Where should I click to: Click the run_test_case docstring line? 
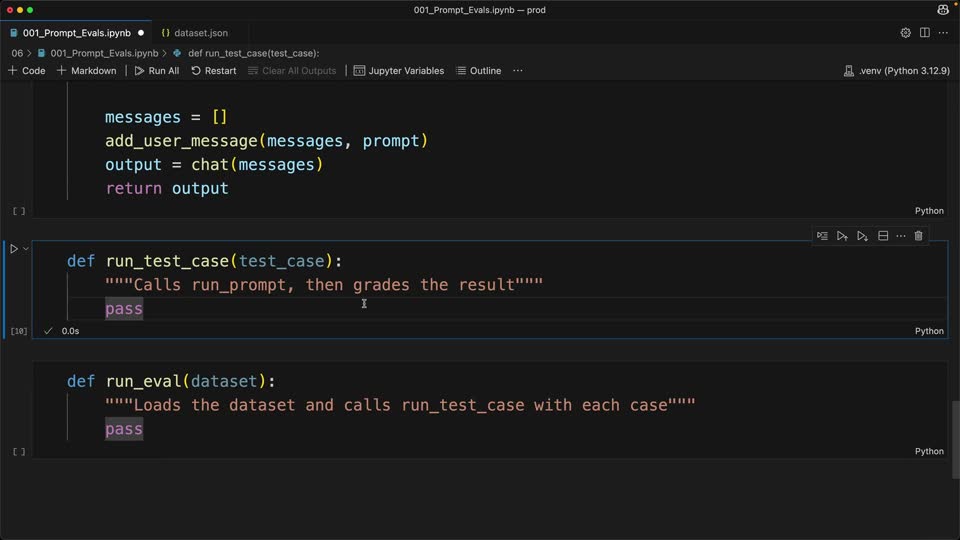click(324, 285)
